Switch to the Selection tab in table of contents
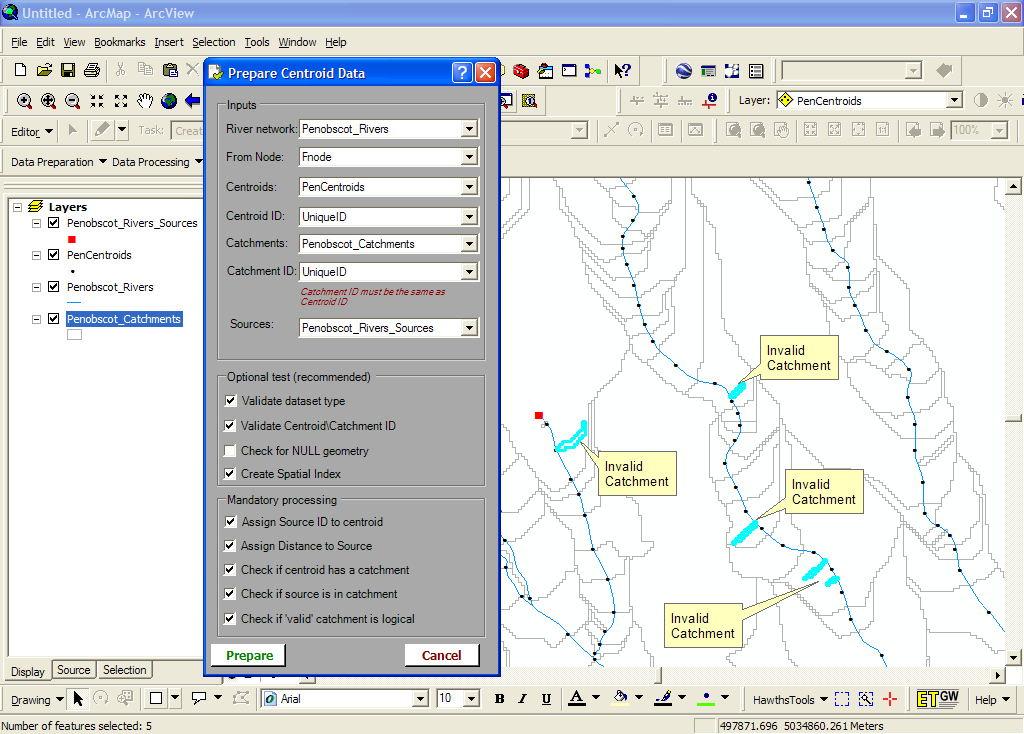This screenshot has height=734, width=1024. point(124,670)
